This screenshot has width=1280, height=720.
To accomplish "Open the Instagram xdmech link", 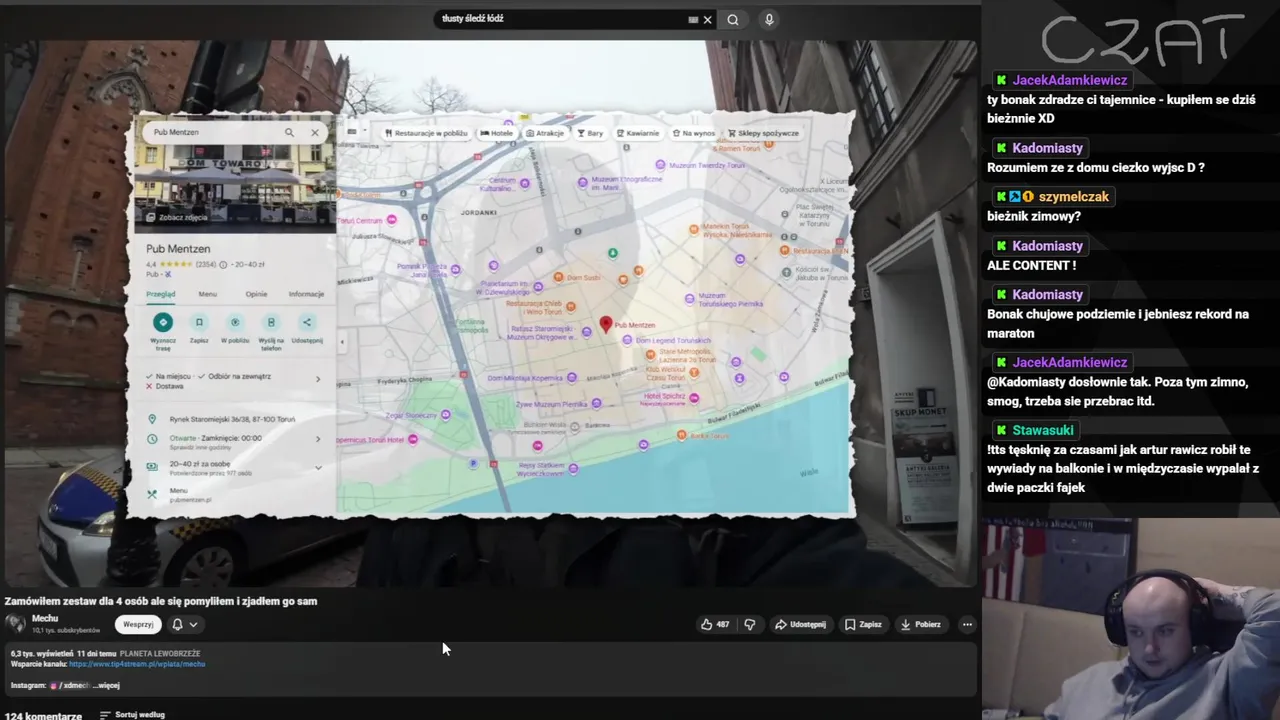I will pos(69,685).
